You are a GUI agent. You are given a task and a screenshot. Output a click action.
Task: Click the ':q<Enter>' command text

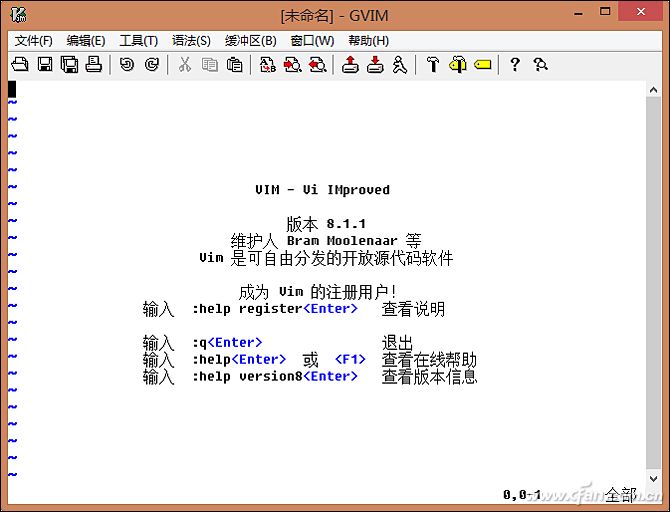(227, 342)
